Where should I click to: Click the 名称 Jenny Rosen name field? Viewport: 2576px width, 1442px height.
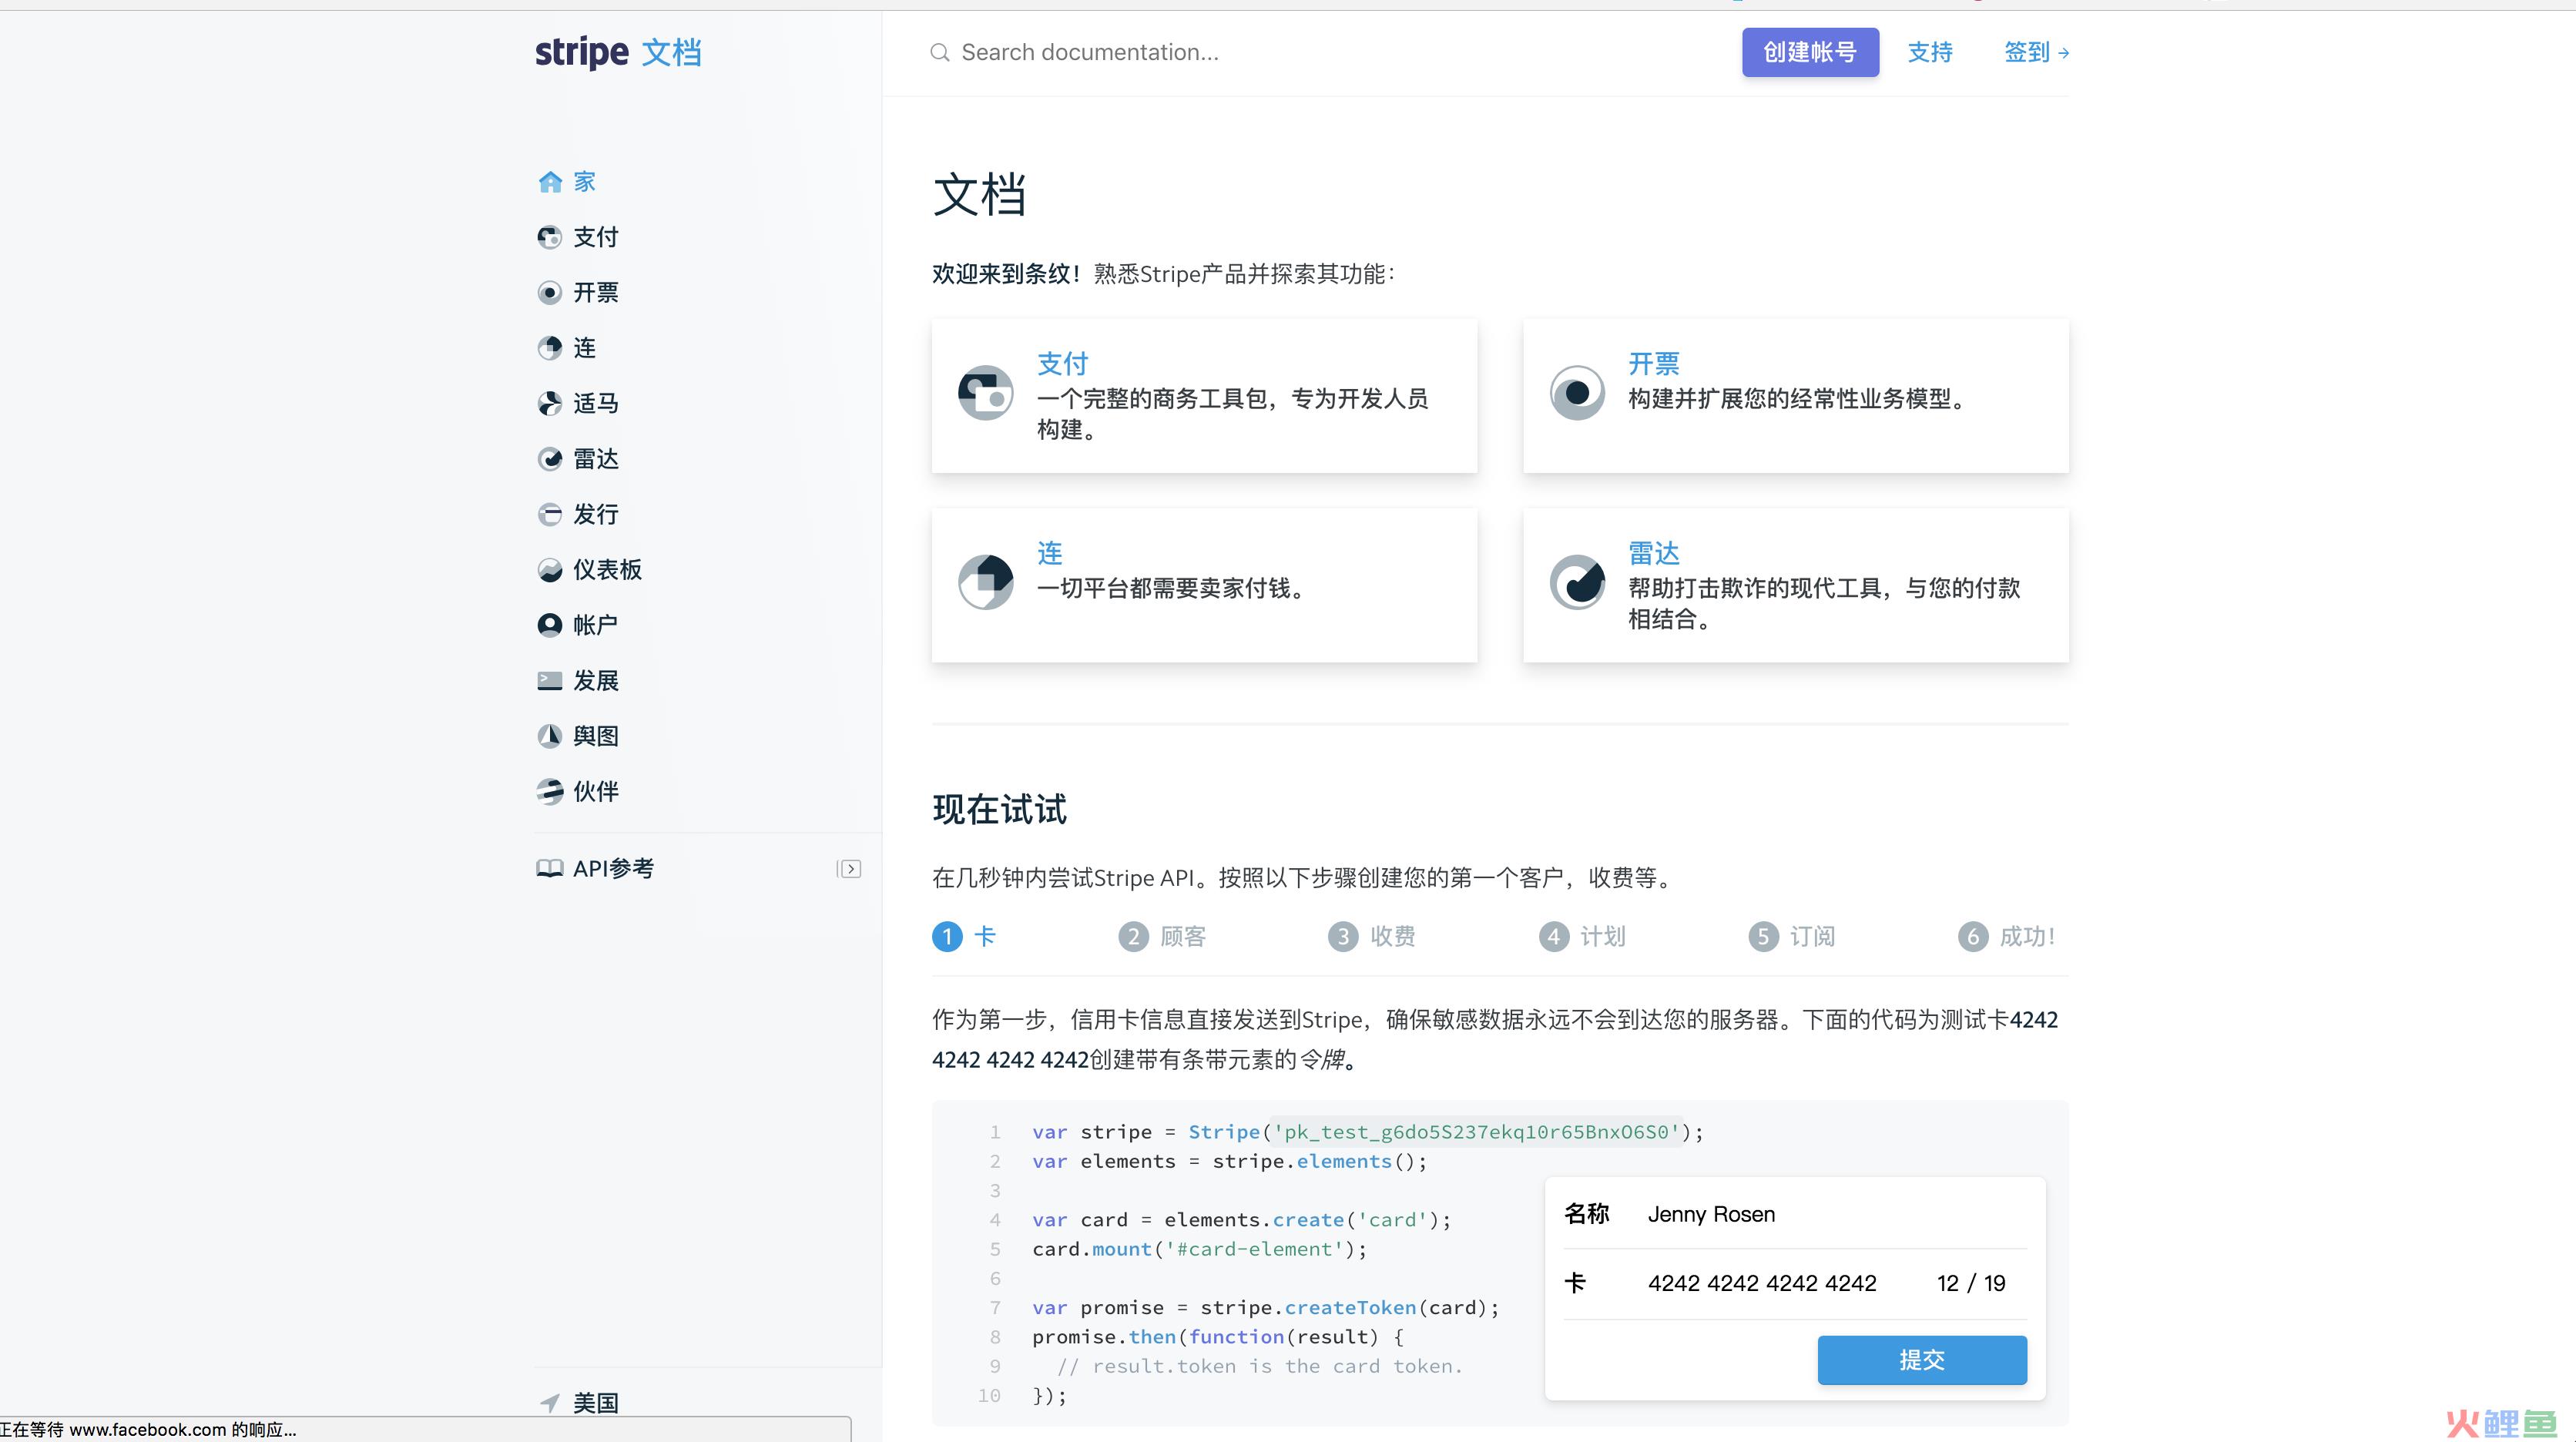tap(1795, 1214)
